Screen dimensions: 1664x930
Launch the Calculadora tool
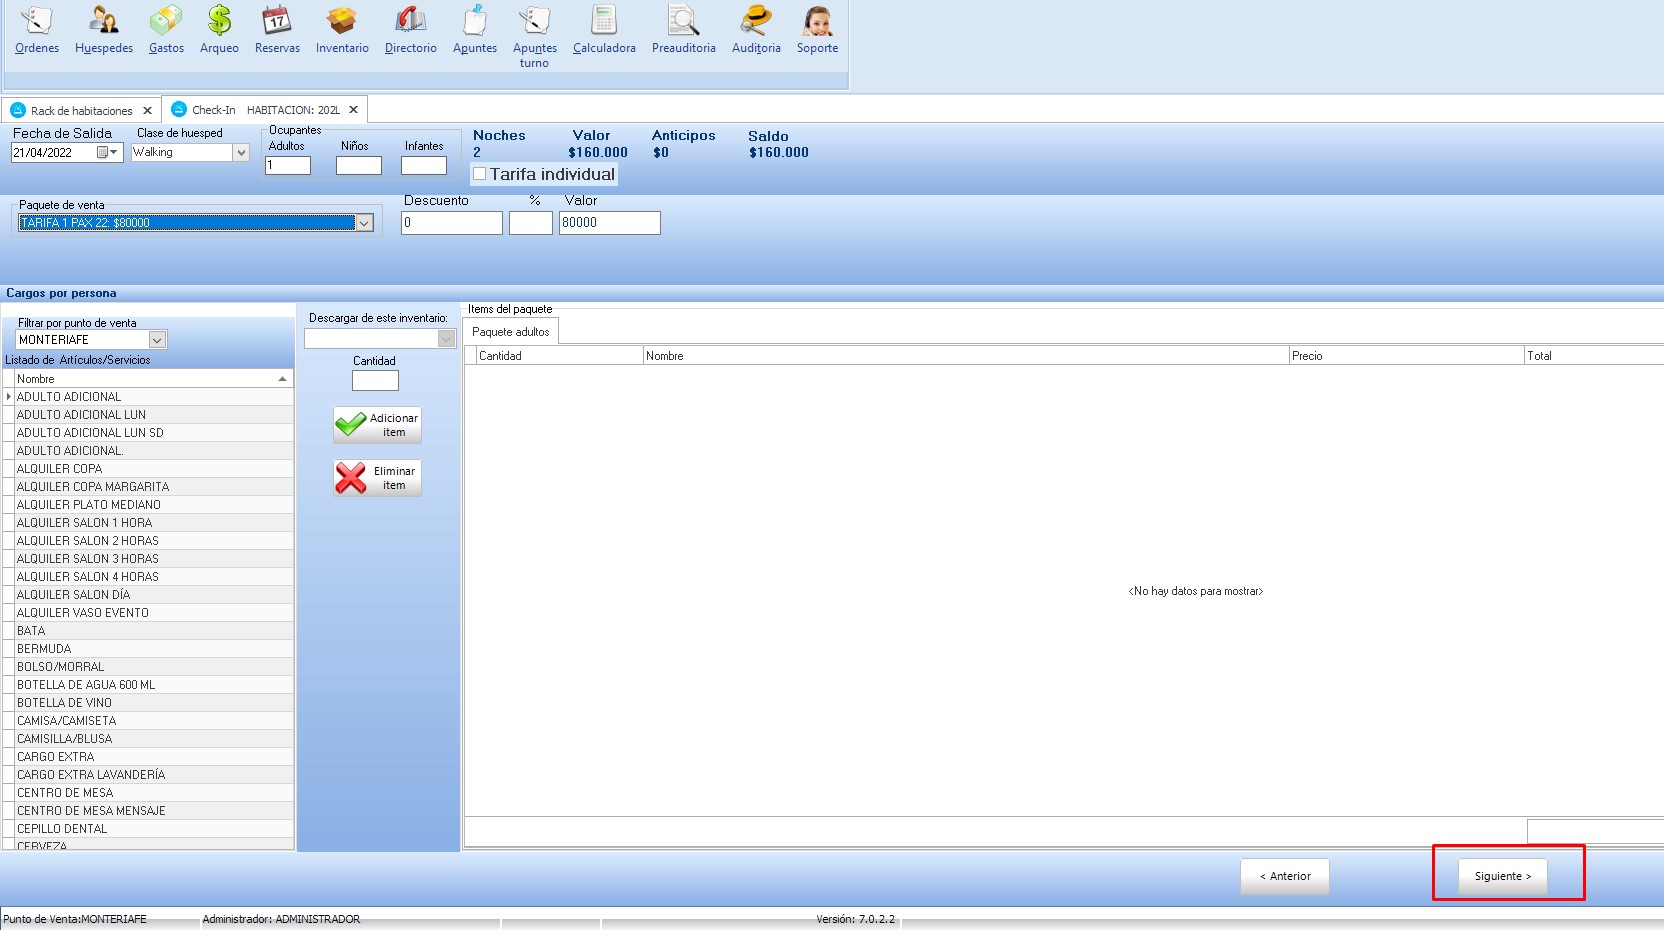click(x=604, y=30)
